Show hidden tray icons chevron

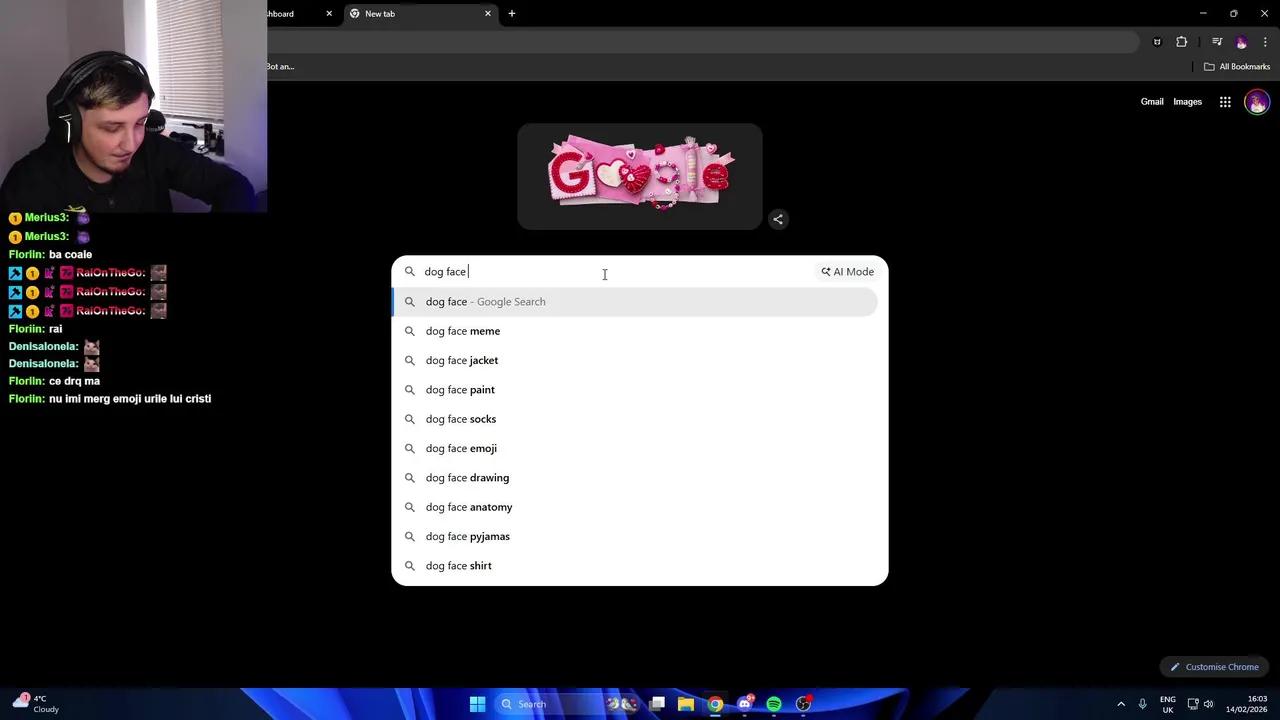pos(1121,704)
